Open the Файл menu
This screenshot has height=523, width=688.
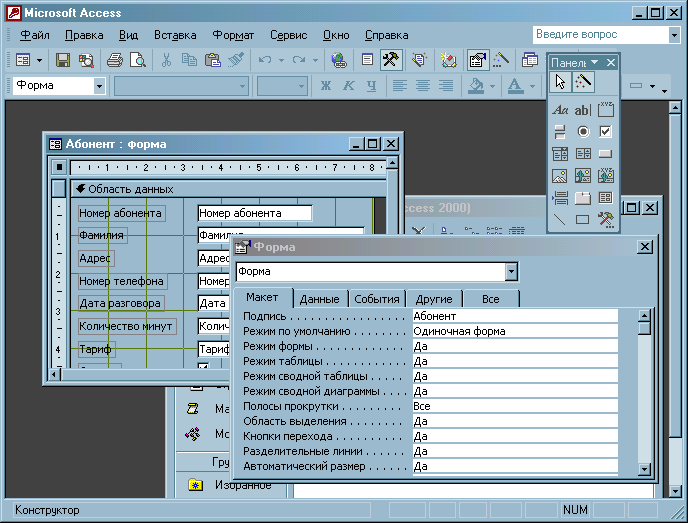pos(35,35)
